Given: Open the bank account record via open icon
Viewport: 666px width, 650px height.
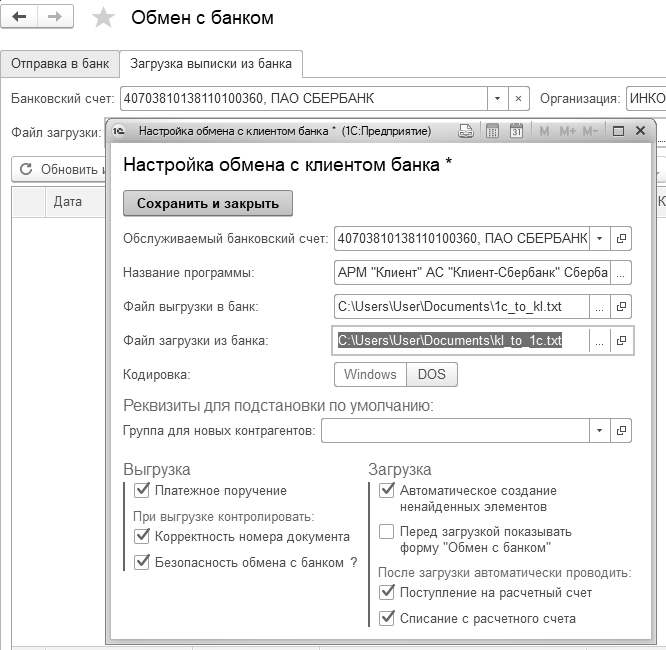Looking at the screenshot, I should [621, 239].
